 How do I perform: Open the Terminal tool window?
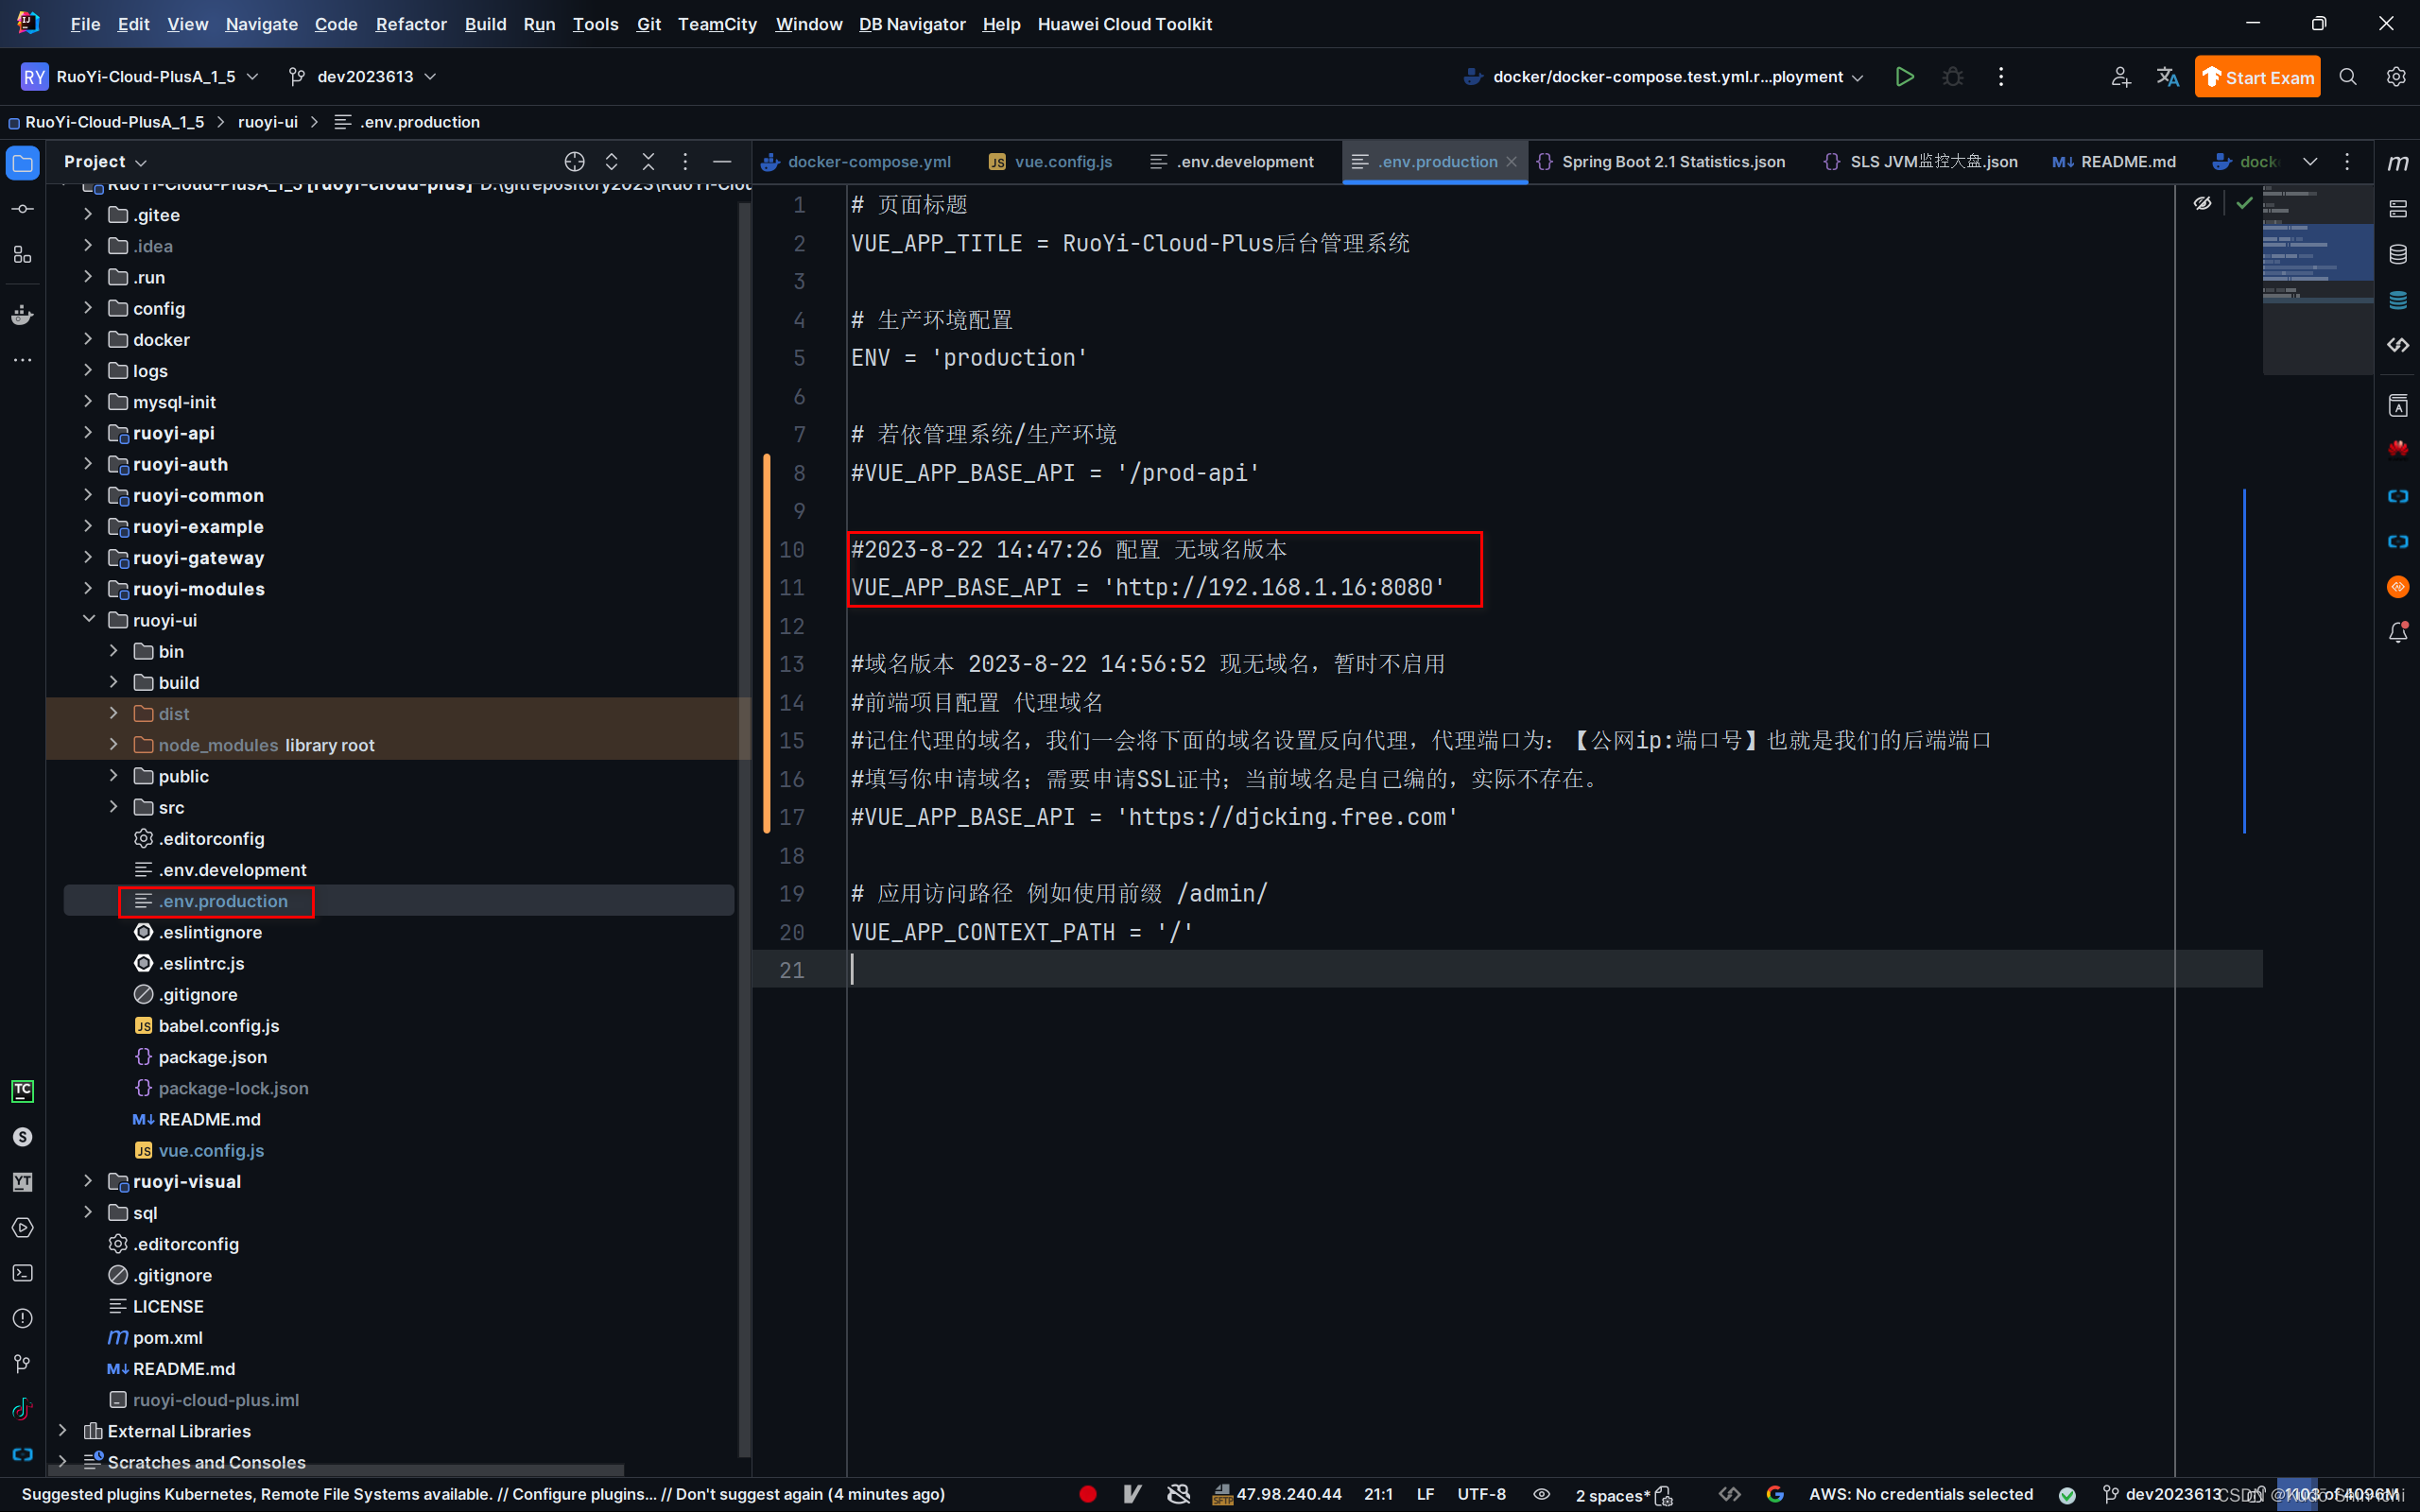pos(22,1273)
